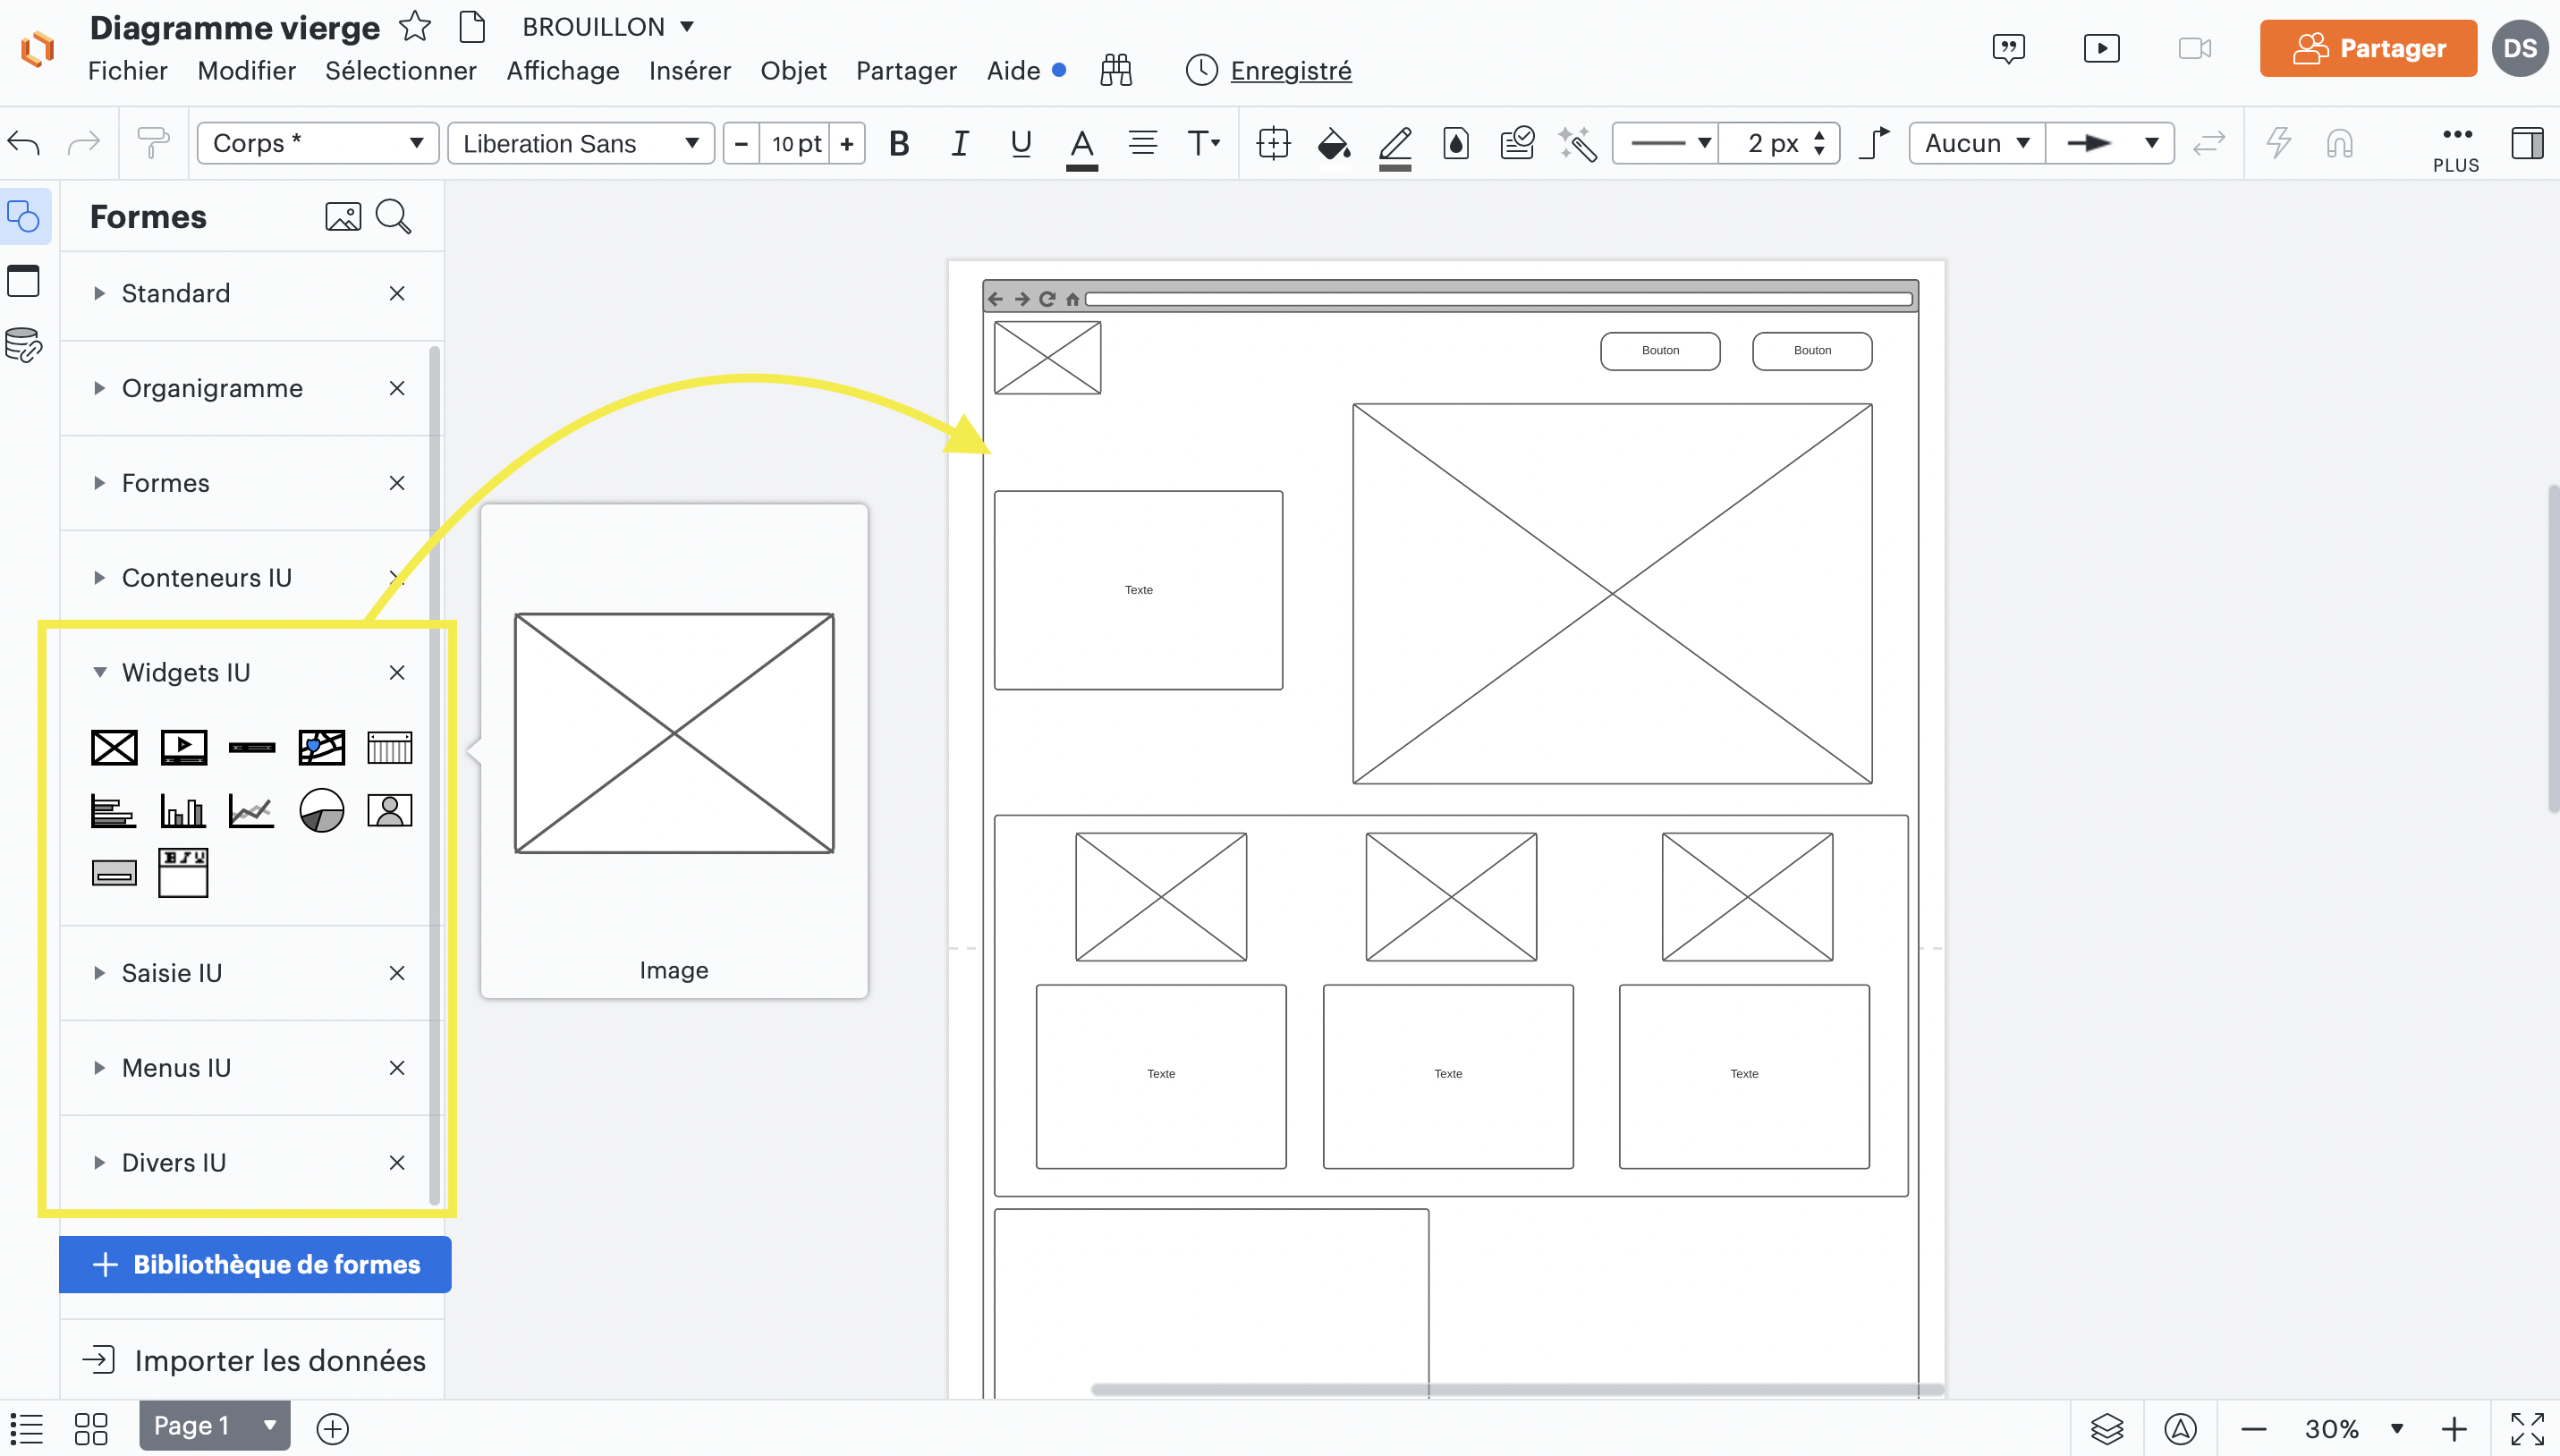Toggle underline formatting
The width and height of the screenshot is (2560, 1456).
click(1020, 143)
